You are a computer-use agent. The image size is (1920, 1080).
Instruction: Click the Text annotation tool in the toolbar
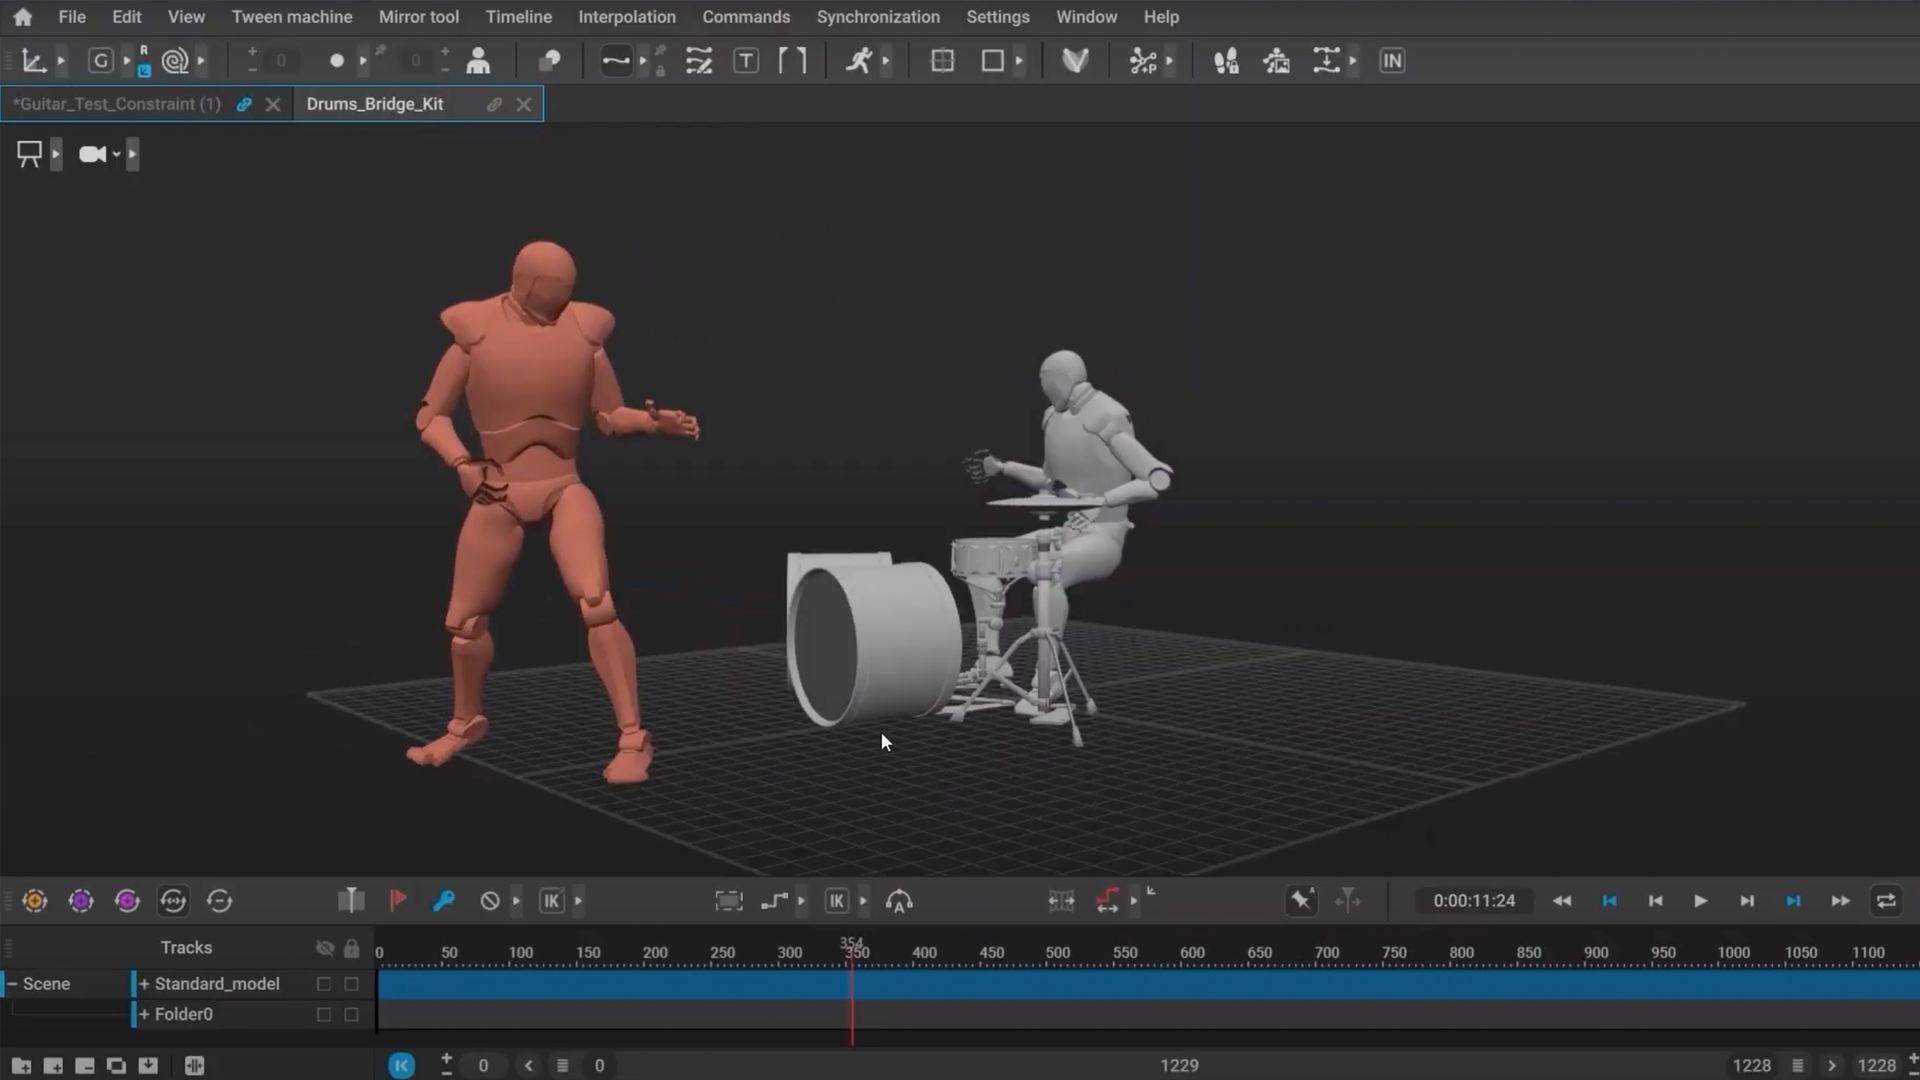pyautogui.click(x=746, y=60)
